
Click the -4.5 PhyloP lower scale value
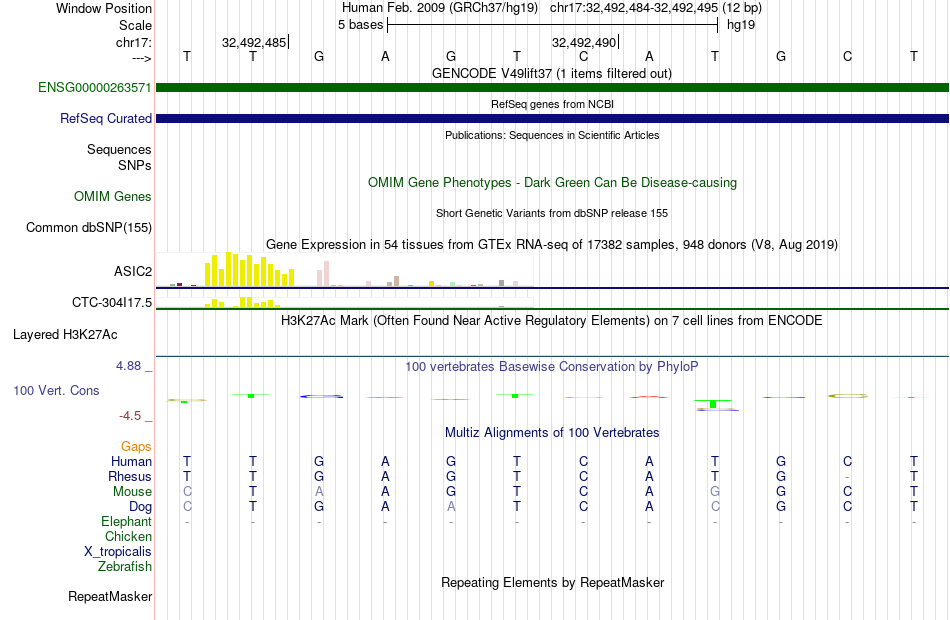click(x=130, y=416)
